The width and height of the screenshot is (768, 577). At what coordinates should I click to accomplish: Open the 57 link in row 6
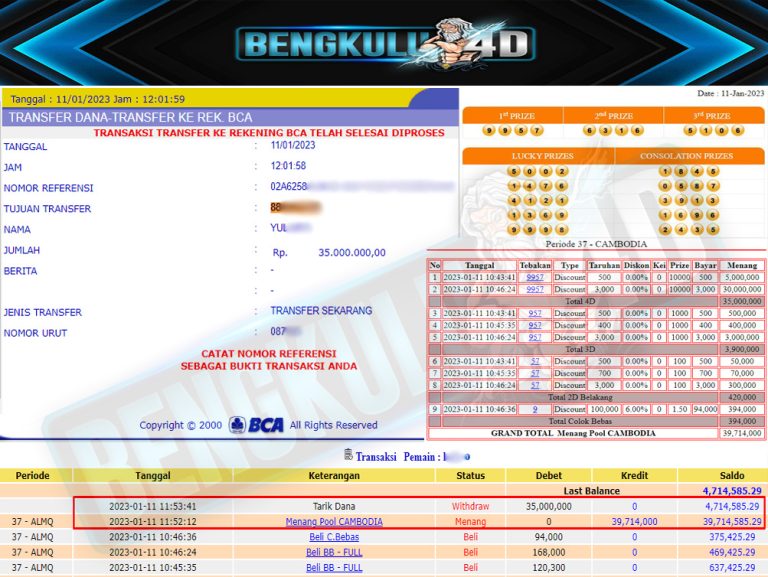(x=535, y=361)
